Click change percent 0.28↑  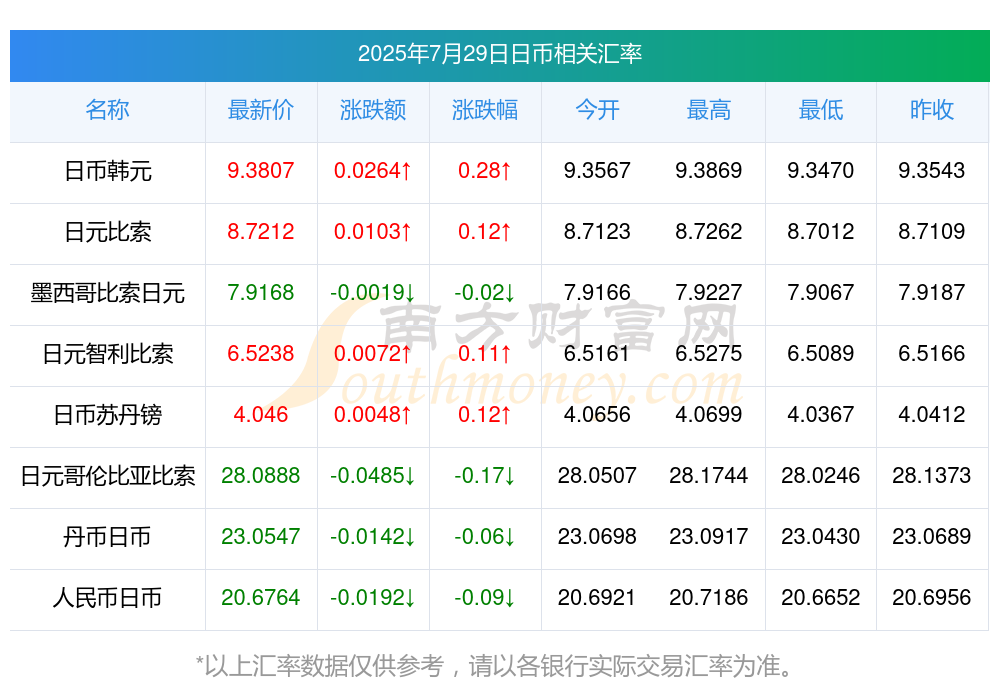tap(485, 170)
